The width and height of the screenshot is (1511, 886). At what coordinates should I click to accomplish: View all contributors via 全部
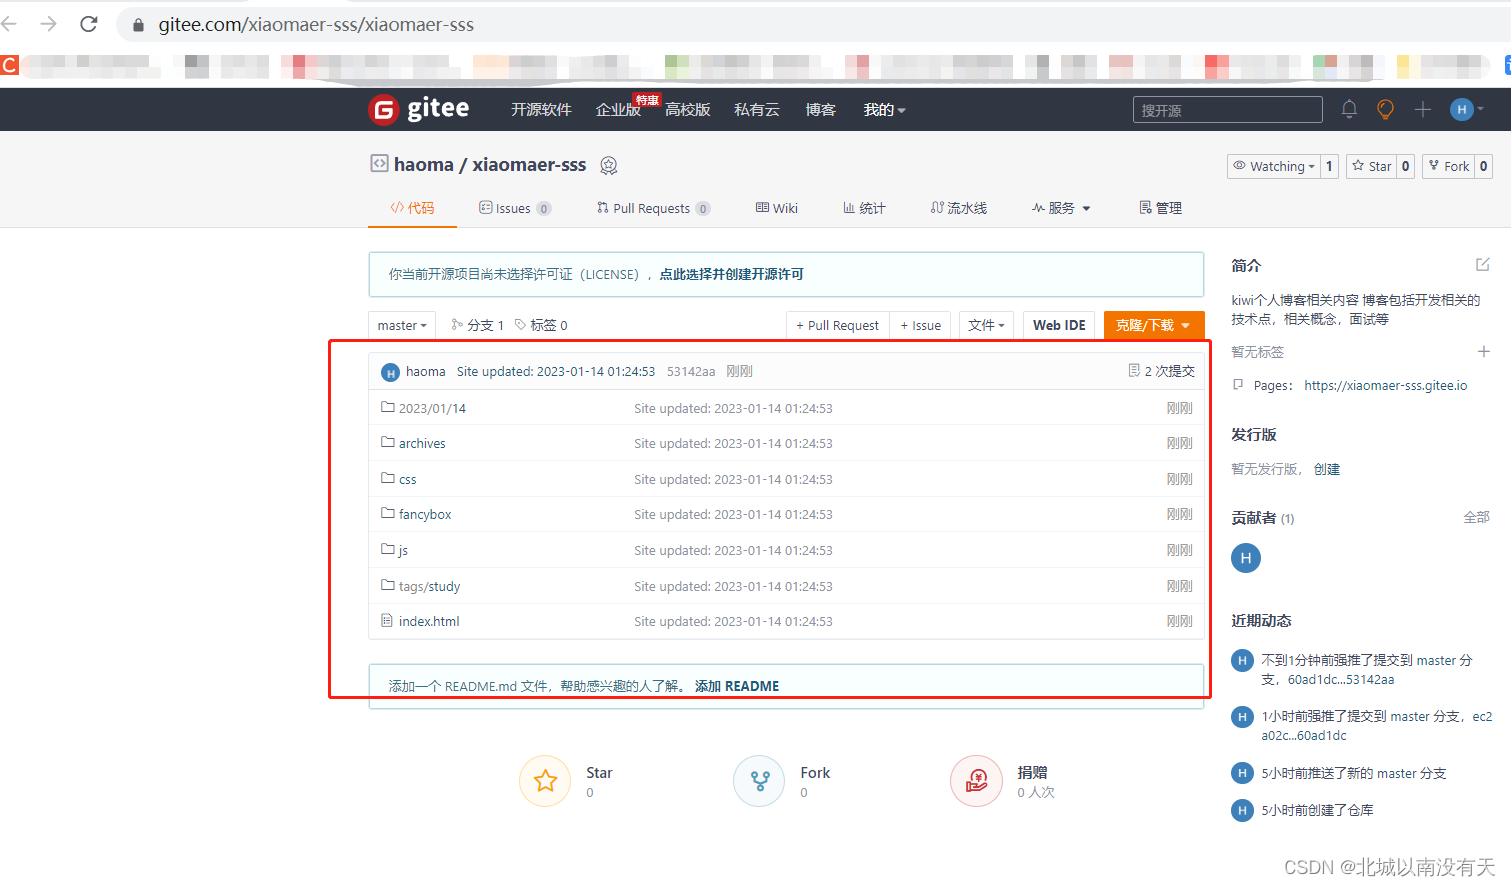[1476, 517]
